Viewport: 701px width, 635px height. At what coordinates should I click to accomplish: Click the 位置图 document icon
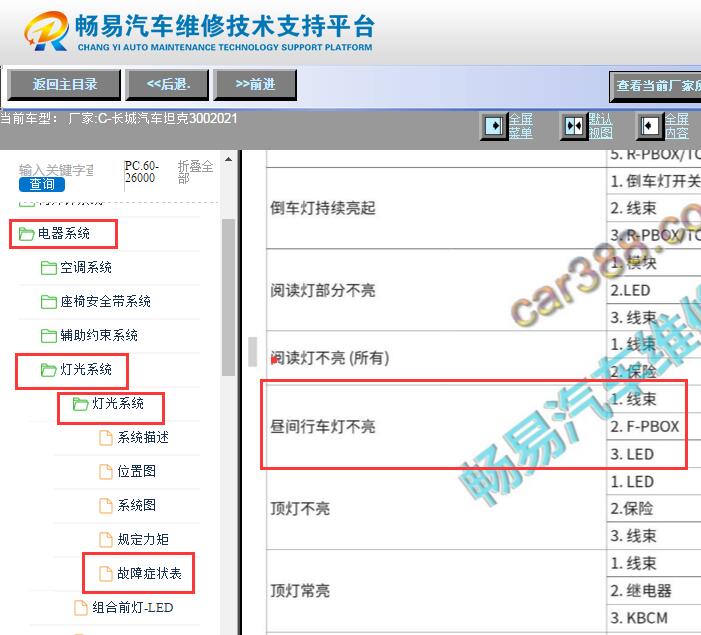106,471
